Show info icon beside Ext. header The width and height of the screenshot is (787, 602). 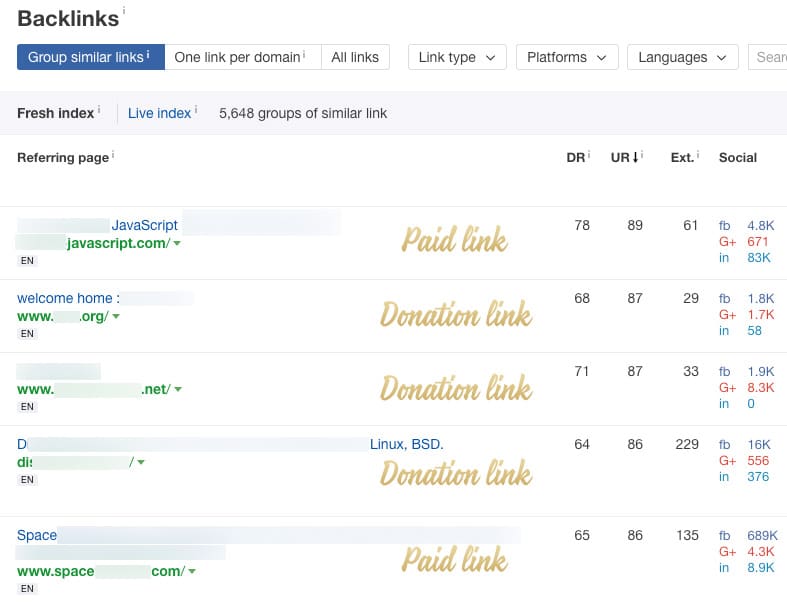(x=698, y=154)
